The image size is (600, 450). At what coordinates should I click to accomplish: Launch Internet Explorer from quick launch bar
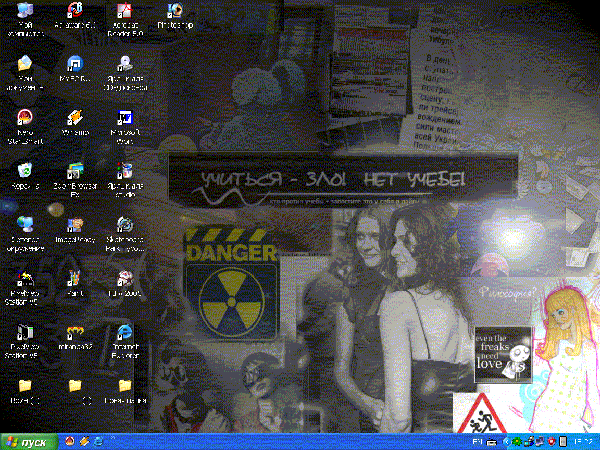(x=98, y=442)
